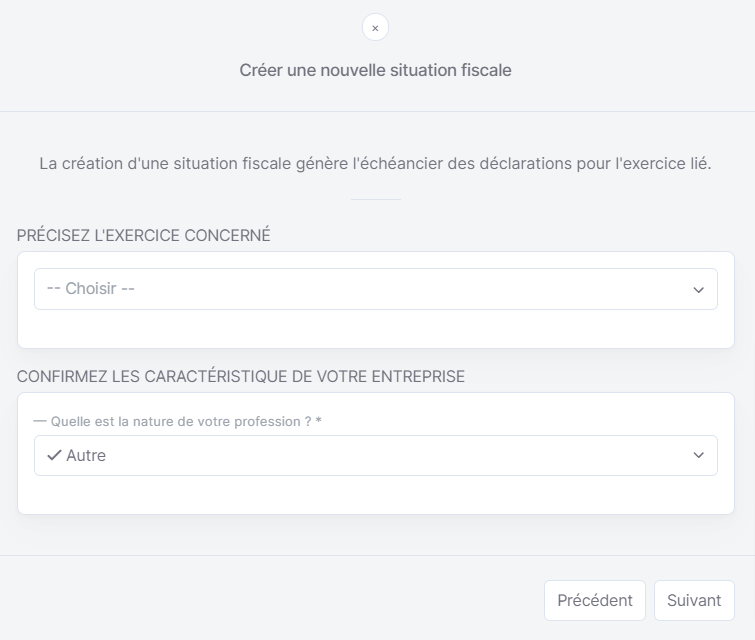Click the 'Autre' selected value text

point(86,456)
